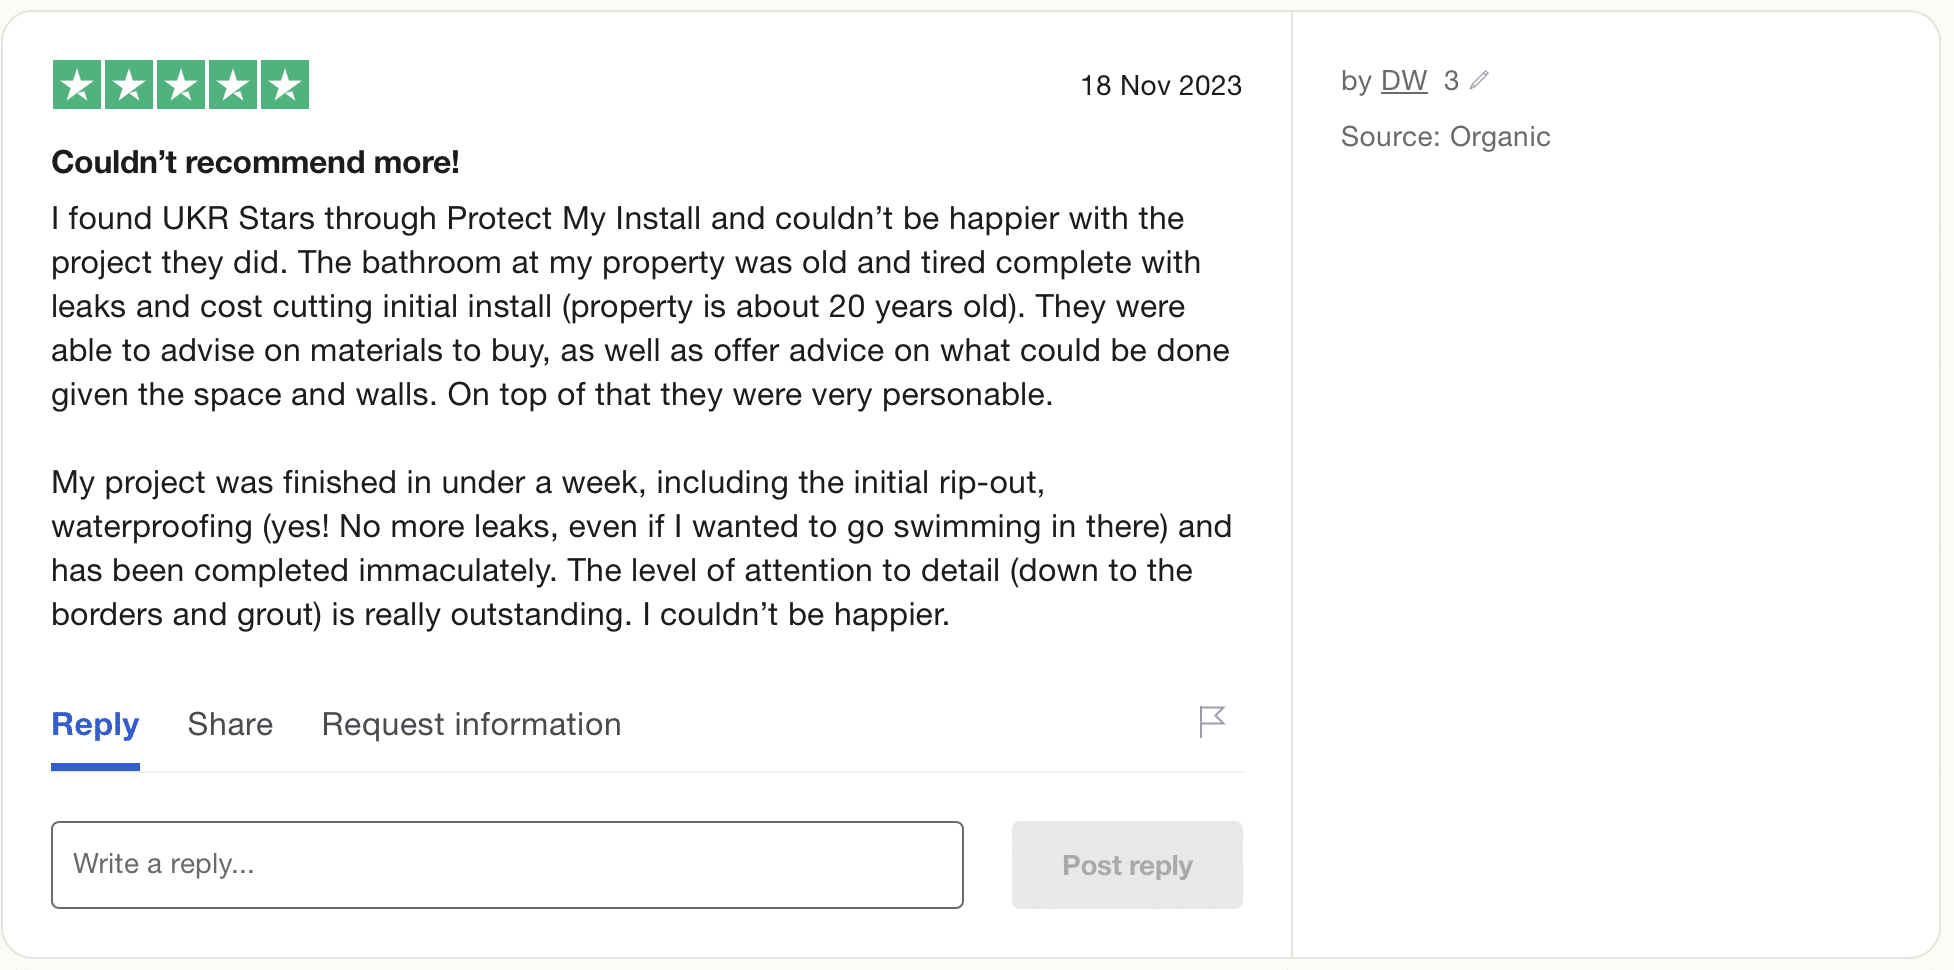Click the pencil icon beside reviewer DW
The width and height of the screenshot is (1954, 970).
click(x=1480, y=80)
